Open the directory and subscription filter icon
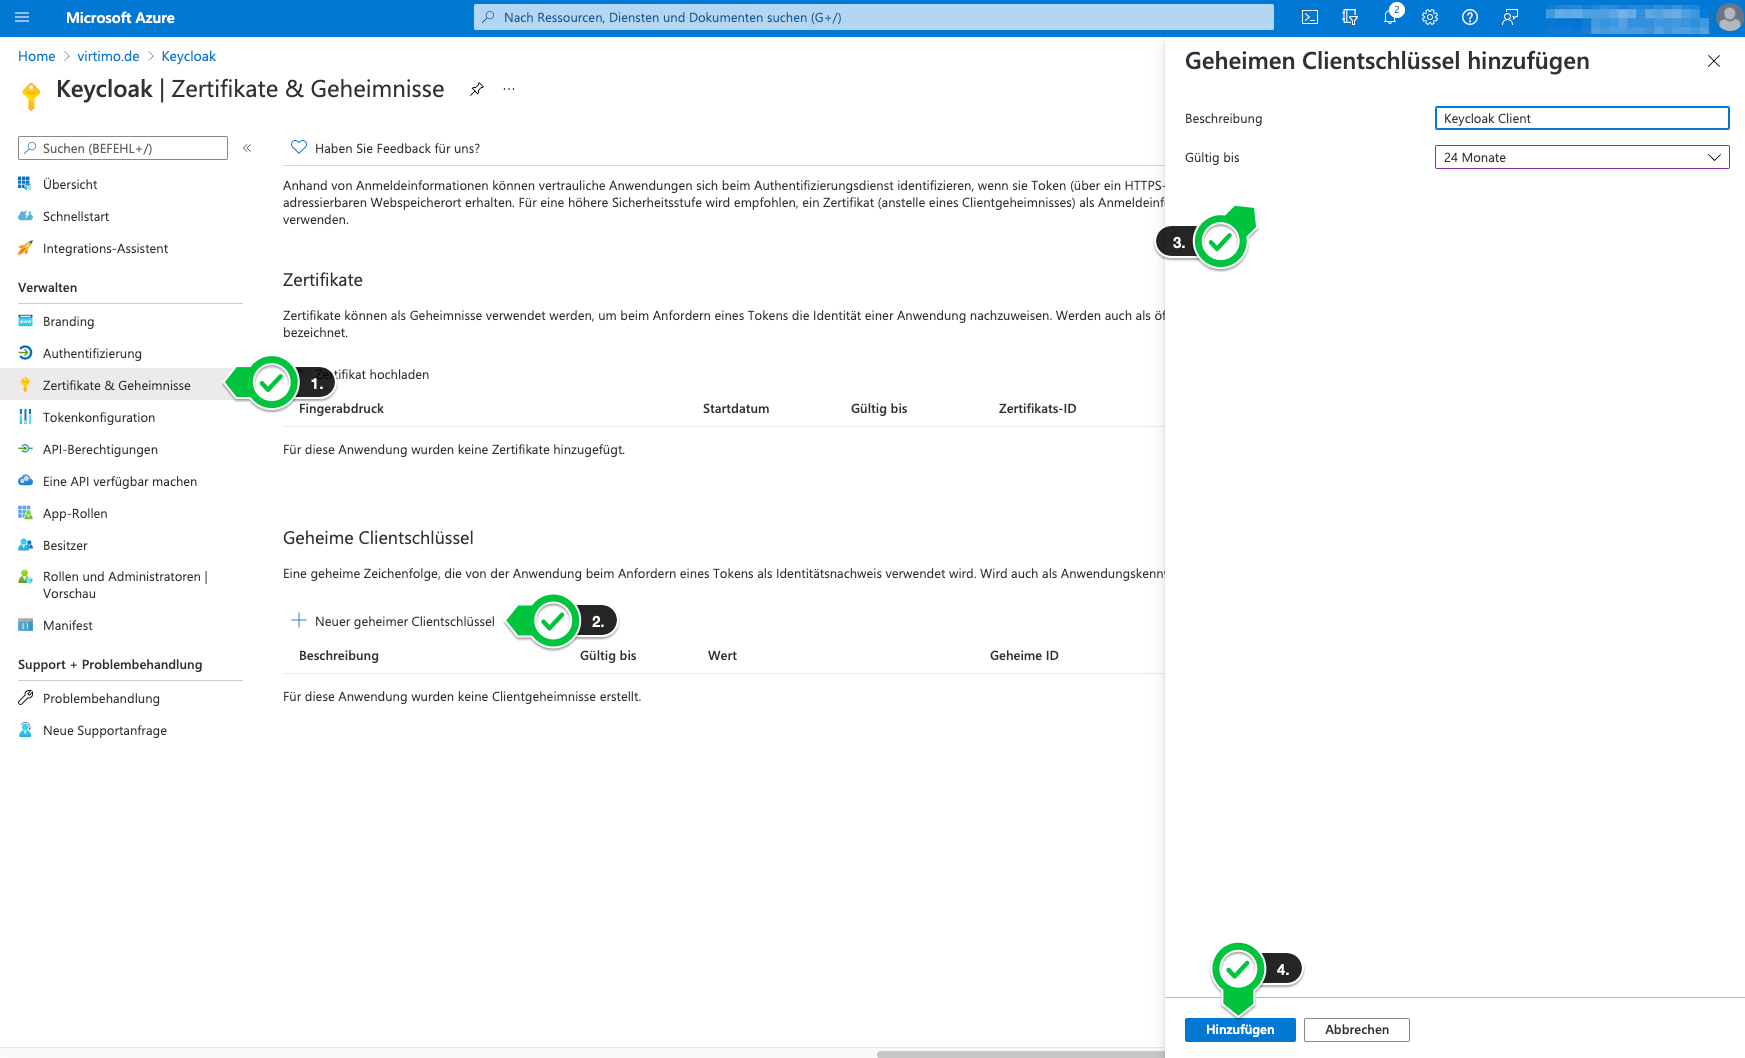The width and height of the screenshot is (1745, 1058). coord(1350,17)
